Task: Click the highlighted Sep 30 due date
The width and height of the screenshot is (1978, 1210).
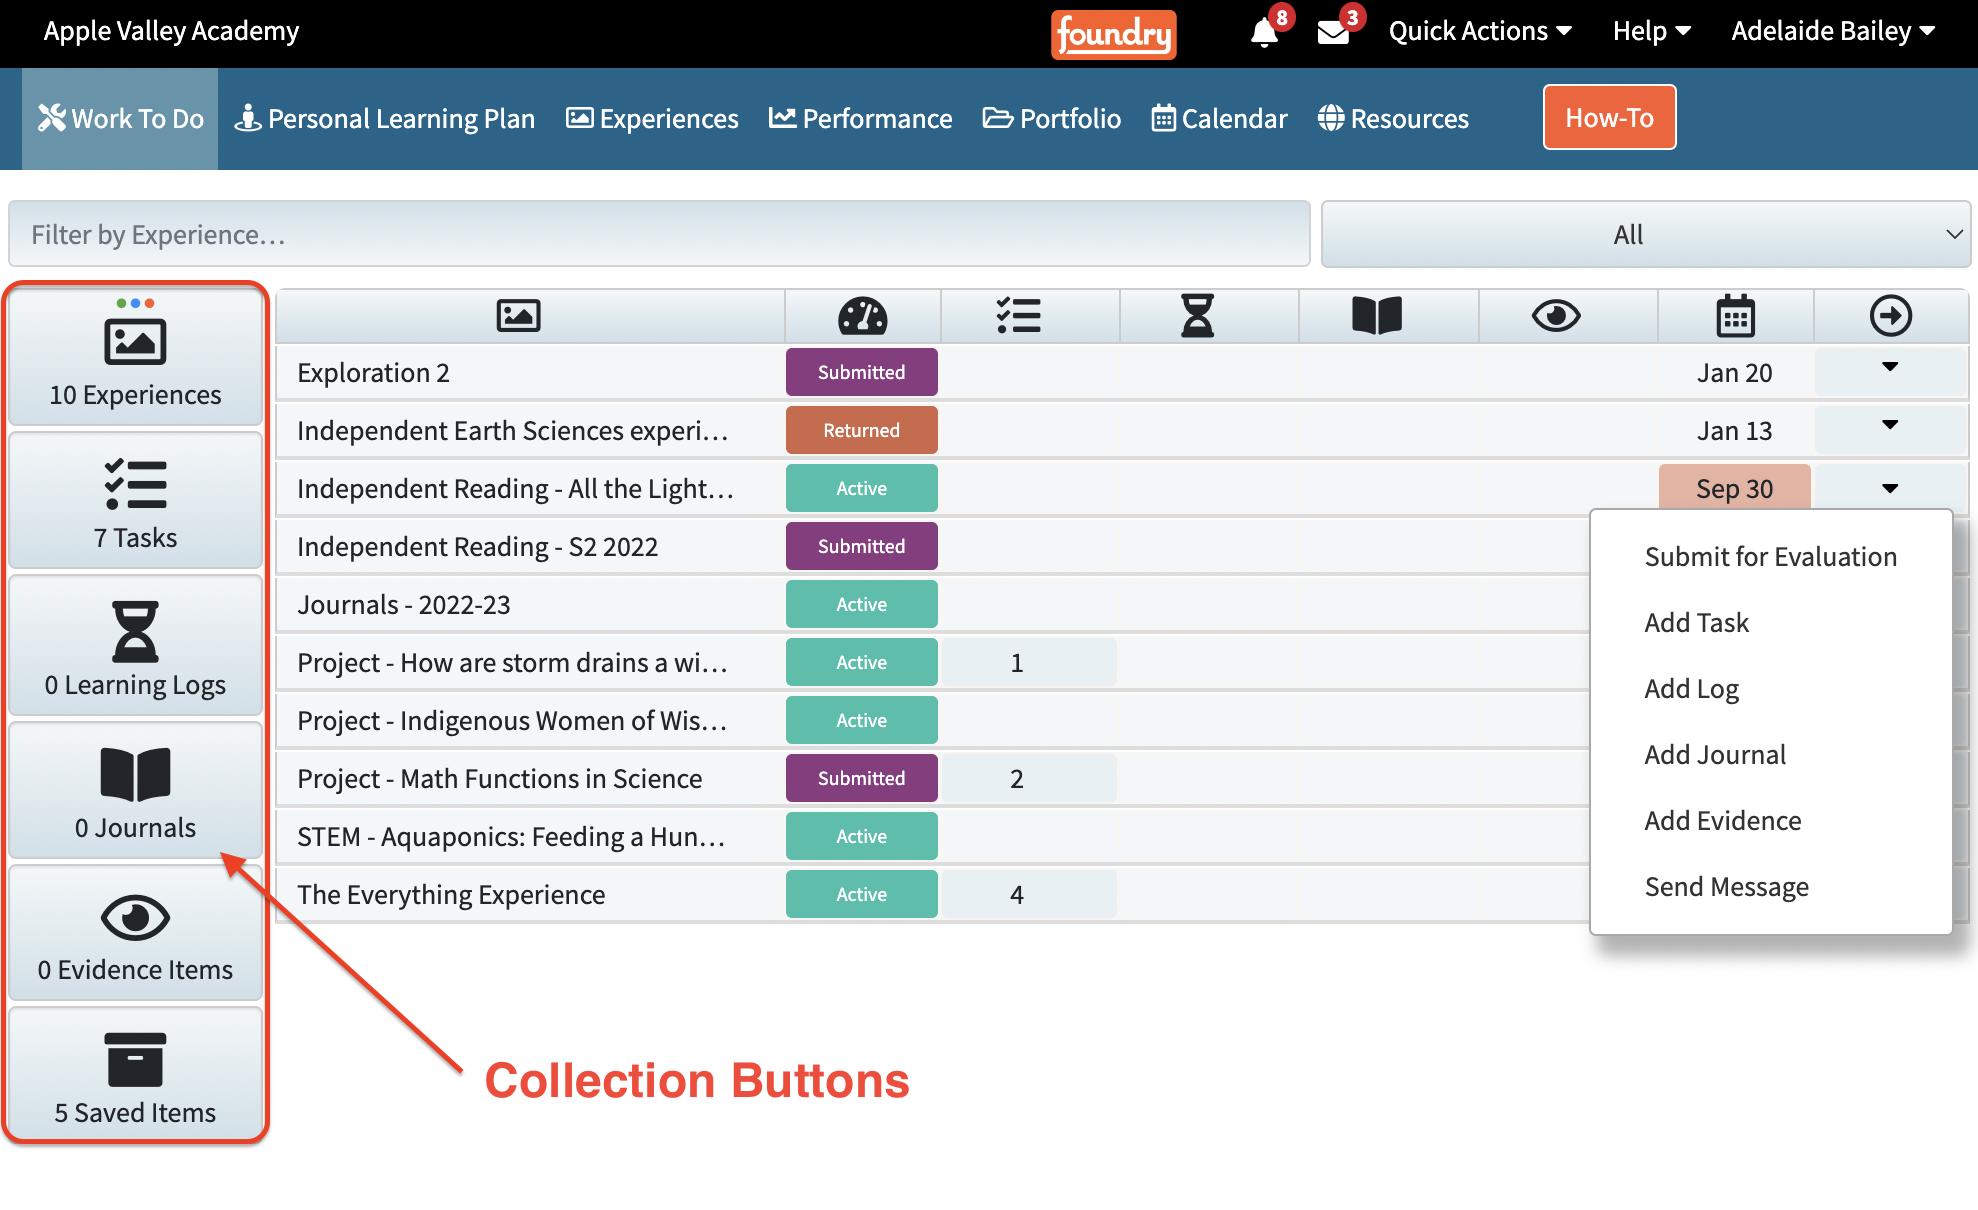Action: coord(1734,488)
